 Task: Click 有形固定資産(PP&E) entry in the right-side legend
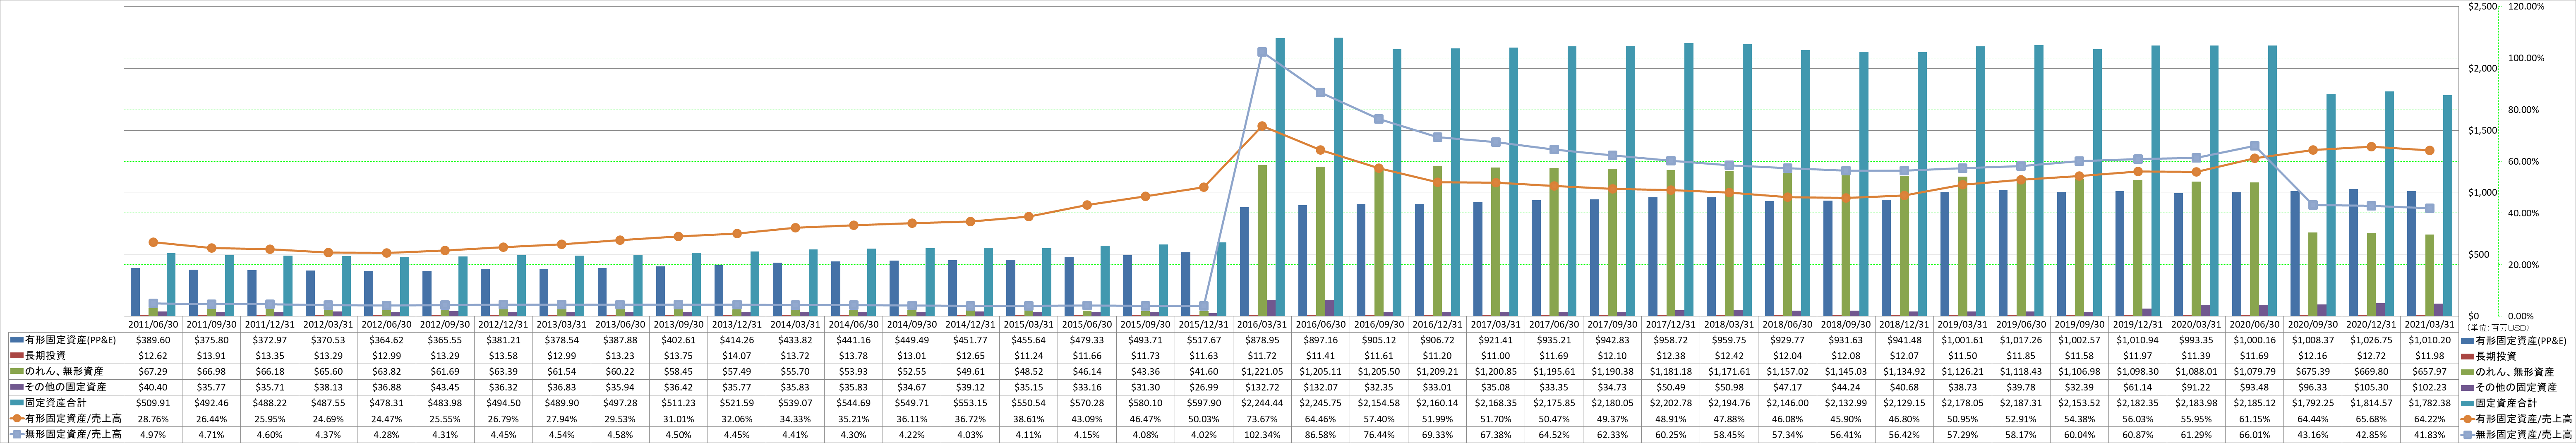point(2520,340)
